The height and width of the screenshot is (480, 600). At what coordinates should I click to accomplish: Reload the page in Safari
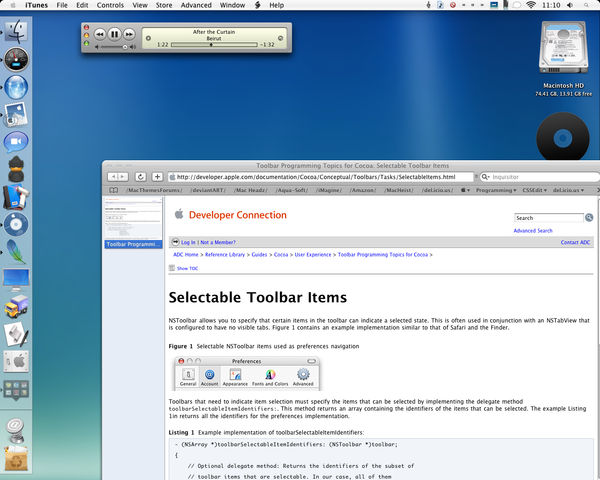coord(140,176)
